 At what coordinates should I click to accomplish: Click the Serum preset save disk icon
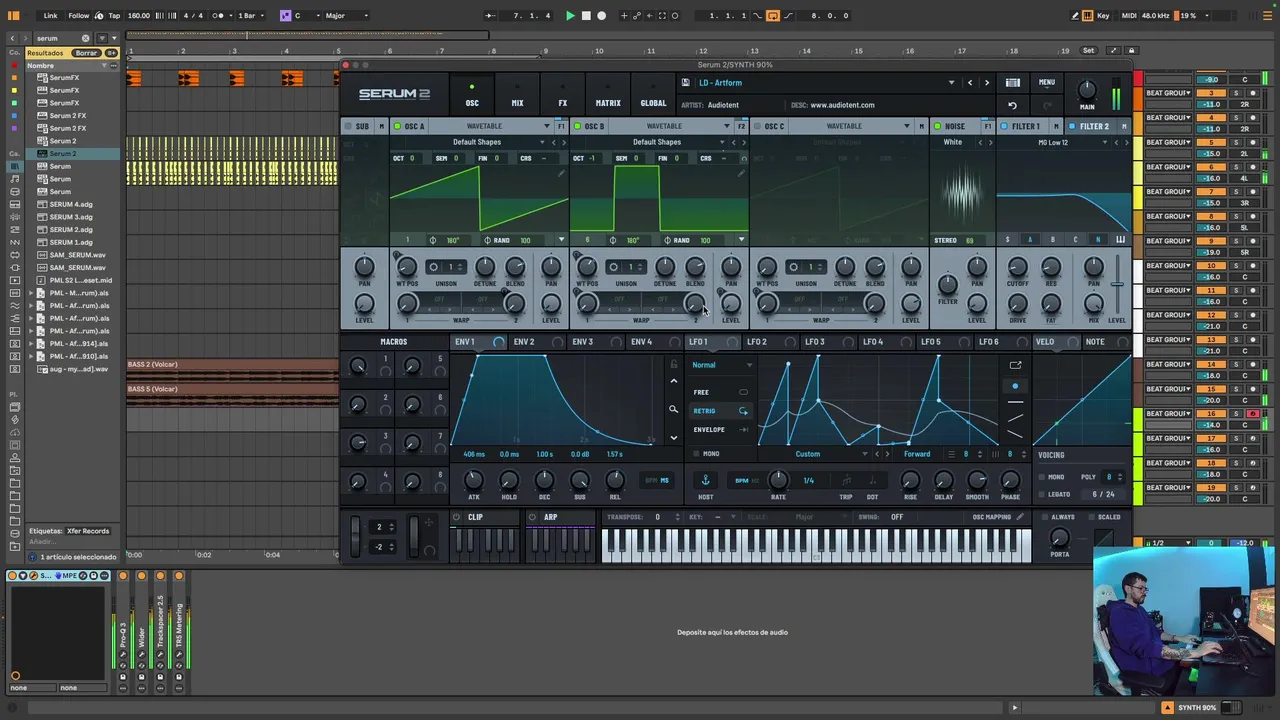click(x=685, y=83)
